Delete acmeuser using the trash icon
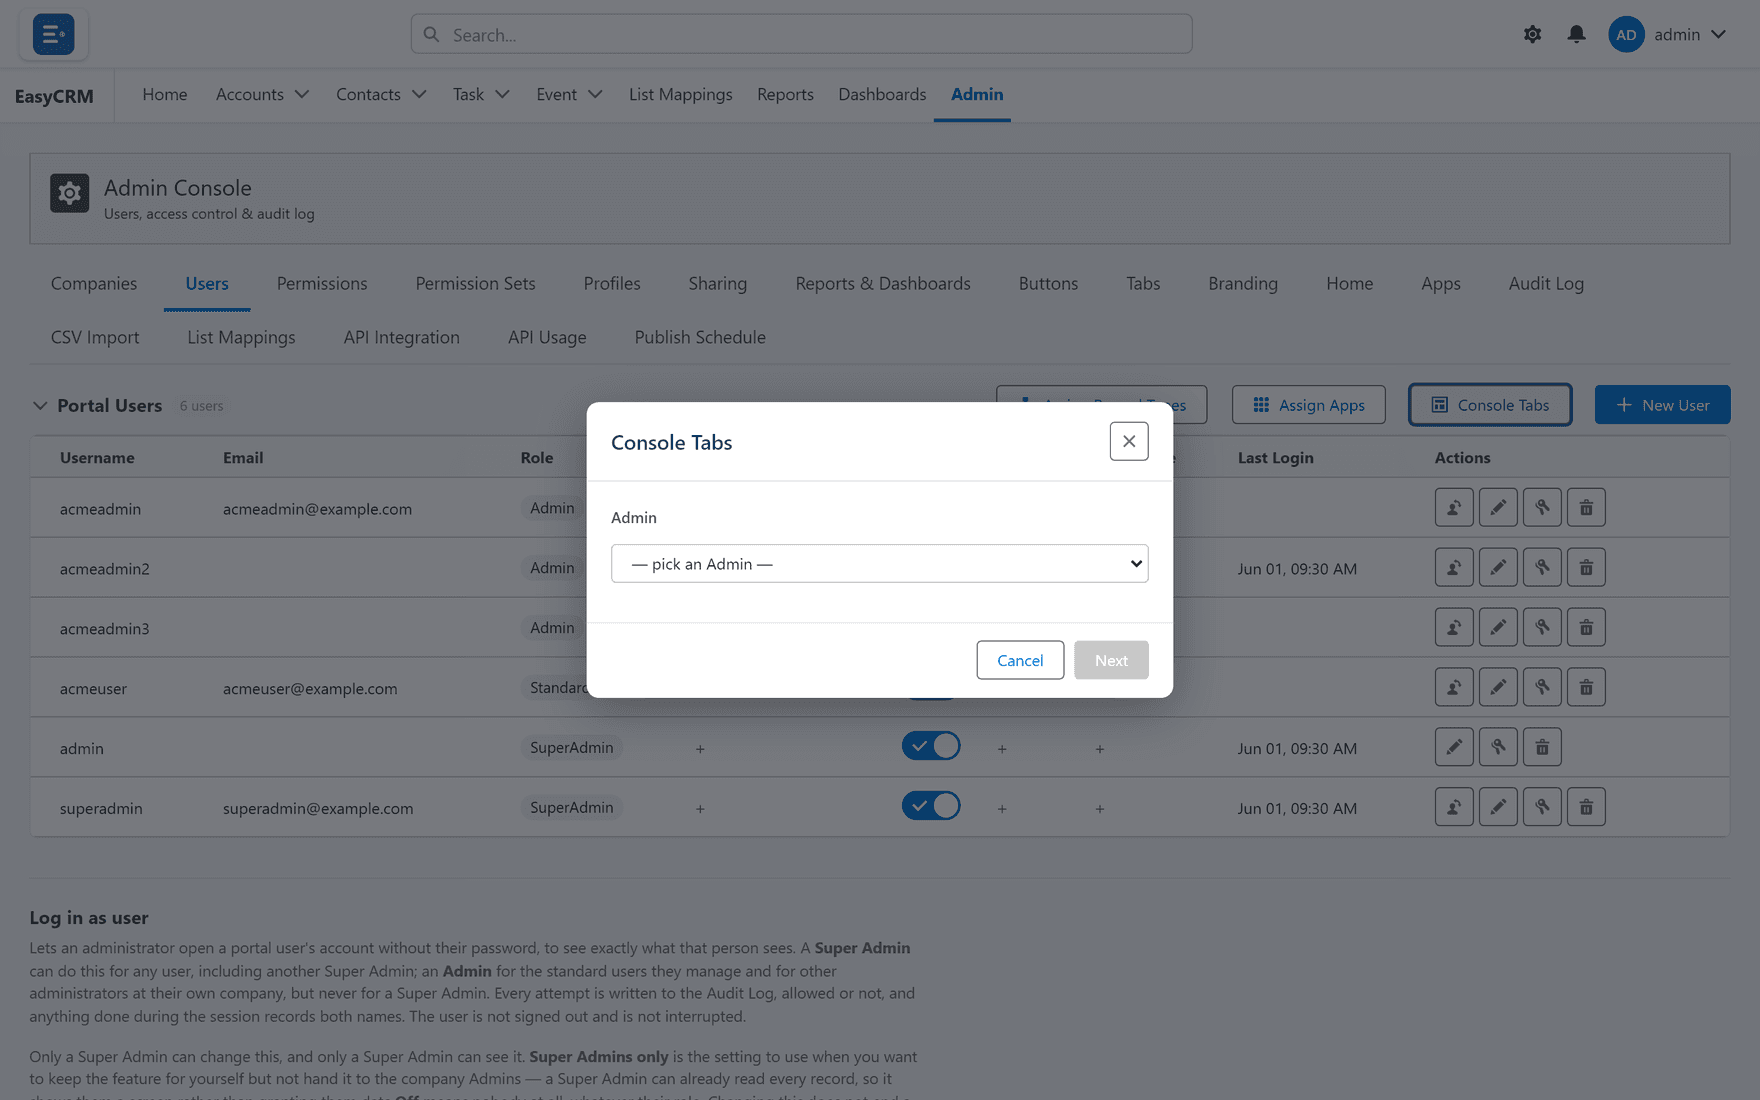The image size is (1760, 1100). click(x=1586, y=687)
